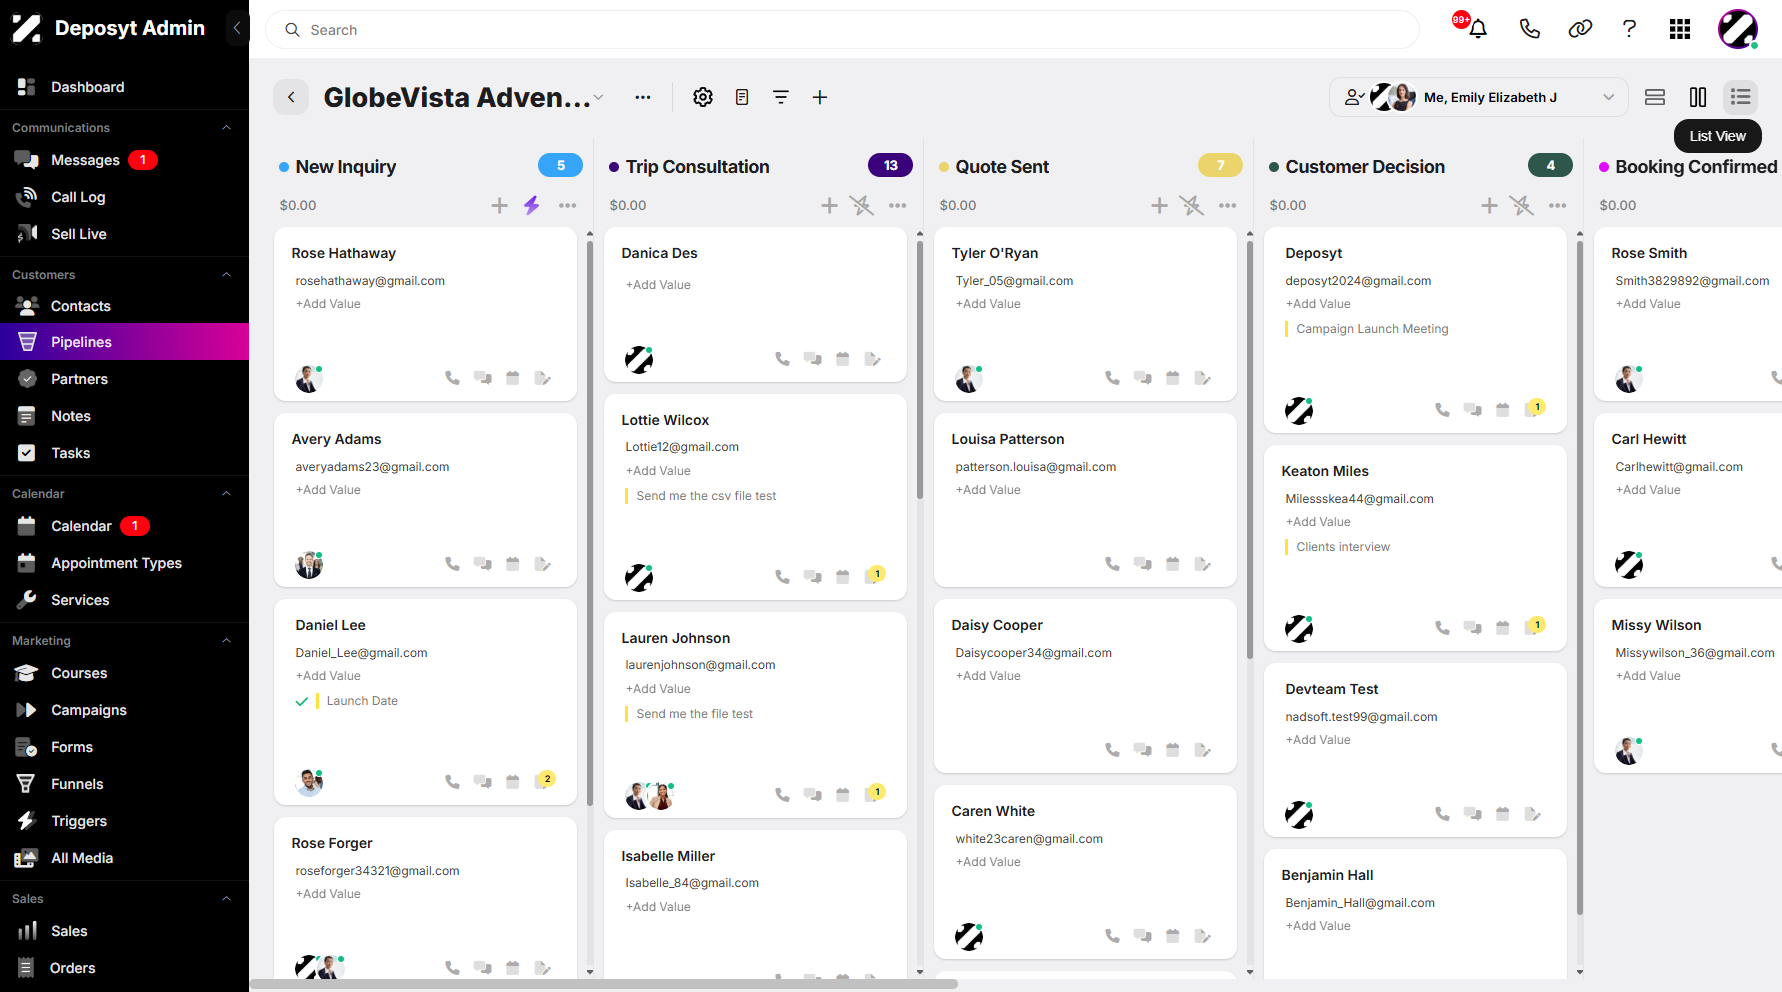Collapse the sidebar with chevron
The width and height of the screenshot is (1782, 992).
pos(237,28)
